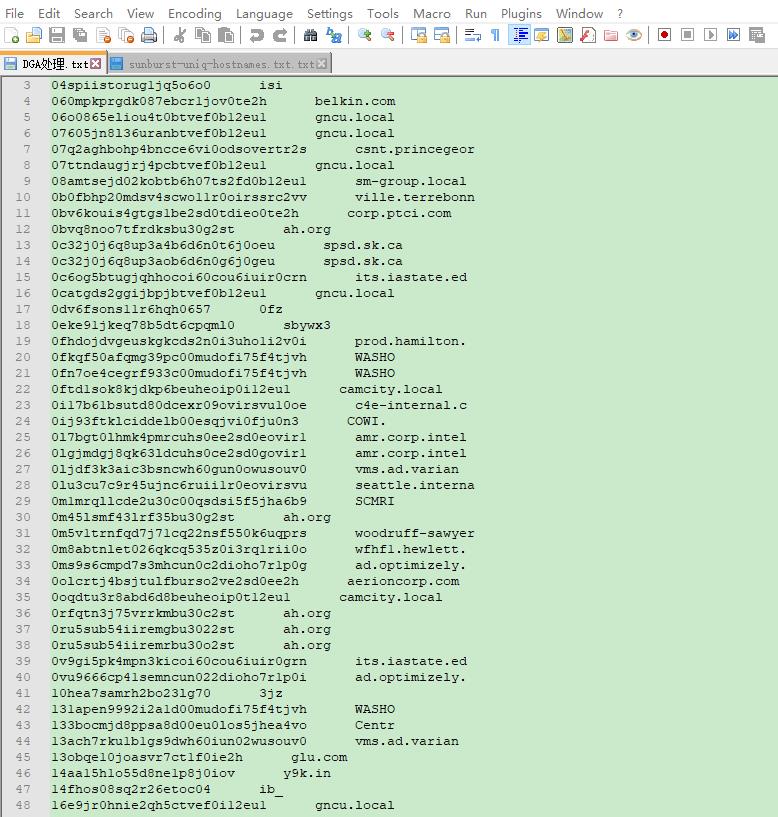Click the User defined language icon
778x817 pixels.
542,35
